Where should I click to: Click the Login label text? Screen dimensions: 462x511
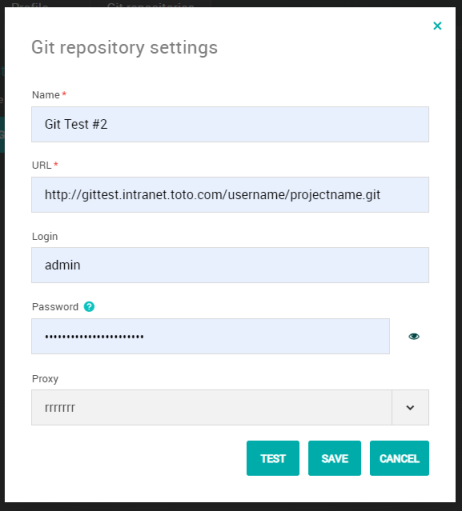45,236
